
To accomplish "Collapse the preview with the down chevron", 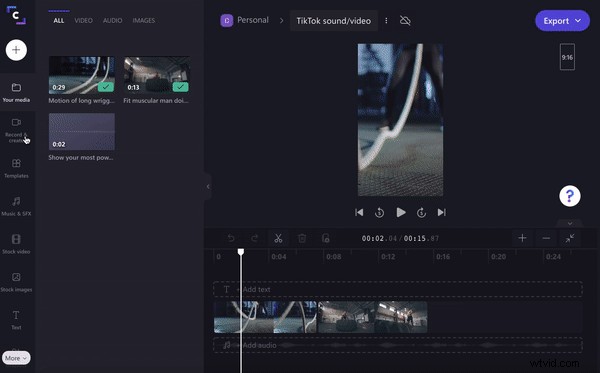I will 570,223.
